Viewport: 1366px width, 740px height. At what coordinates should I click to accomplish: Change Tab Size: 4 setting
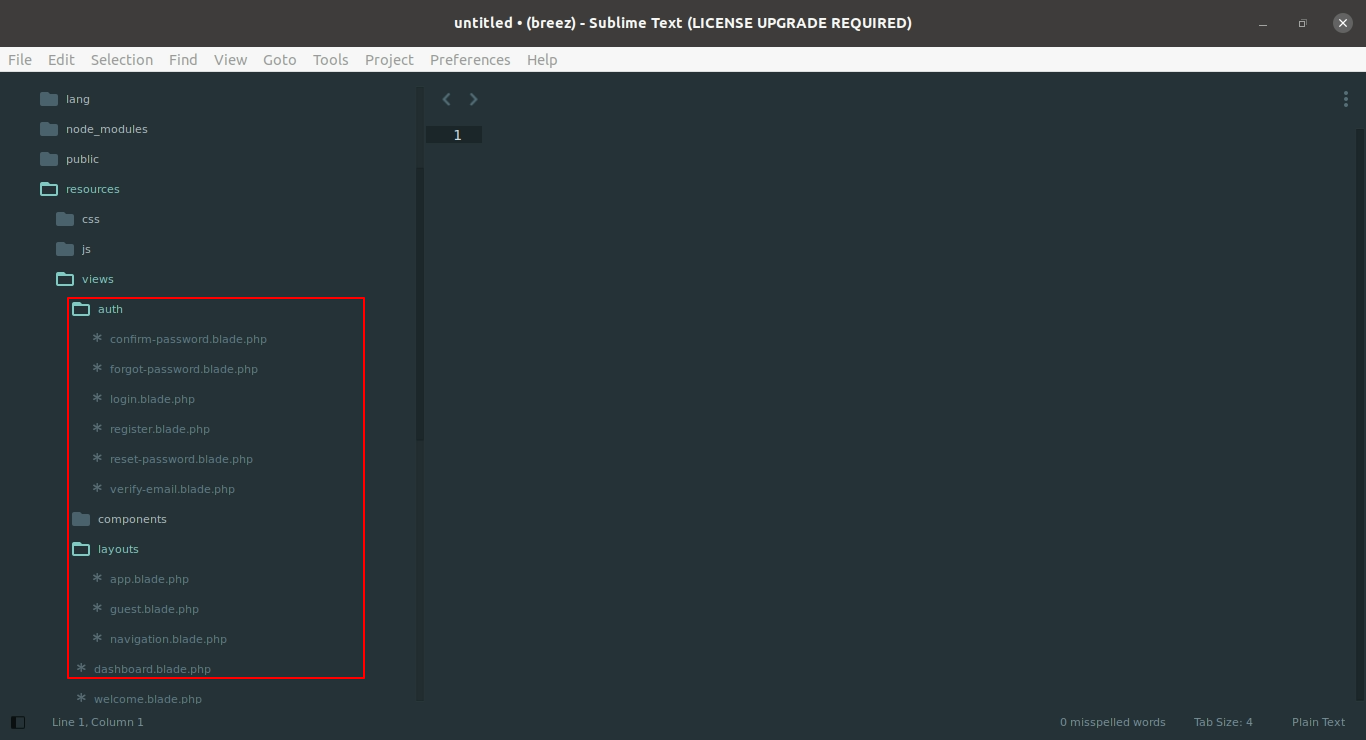(x=1222, y=722)
